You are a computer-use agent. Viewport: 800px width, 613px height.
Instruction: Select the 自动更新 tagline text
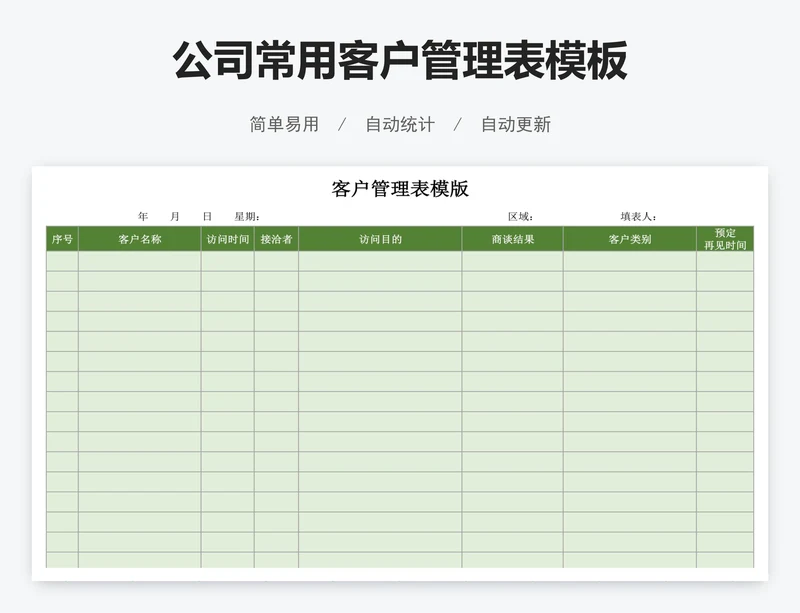click(516, 125)
